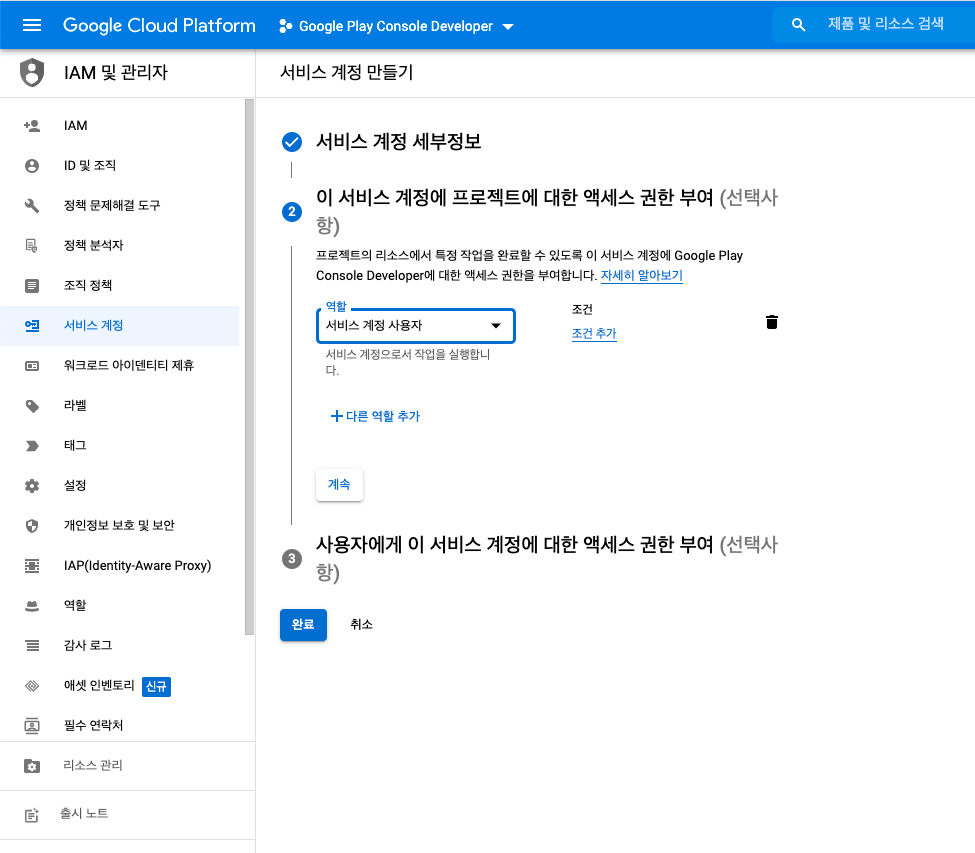Open the 역할 menu item in the sidebar
This screenshot has height=853, width=975.
[x=119, y=606]
